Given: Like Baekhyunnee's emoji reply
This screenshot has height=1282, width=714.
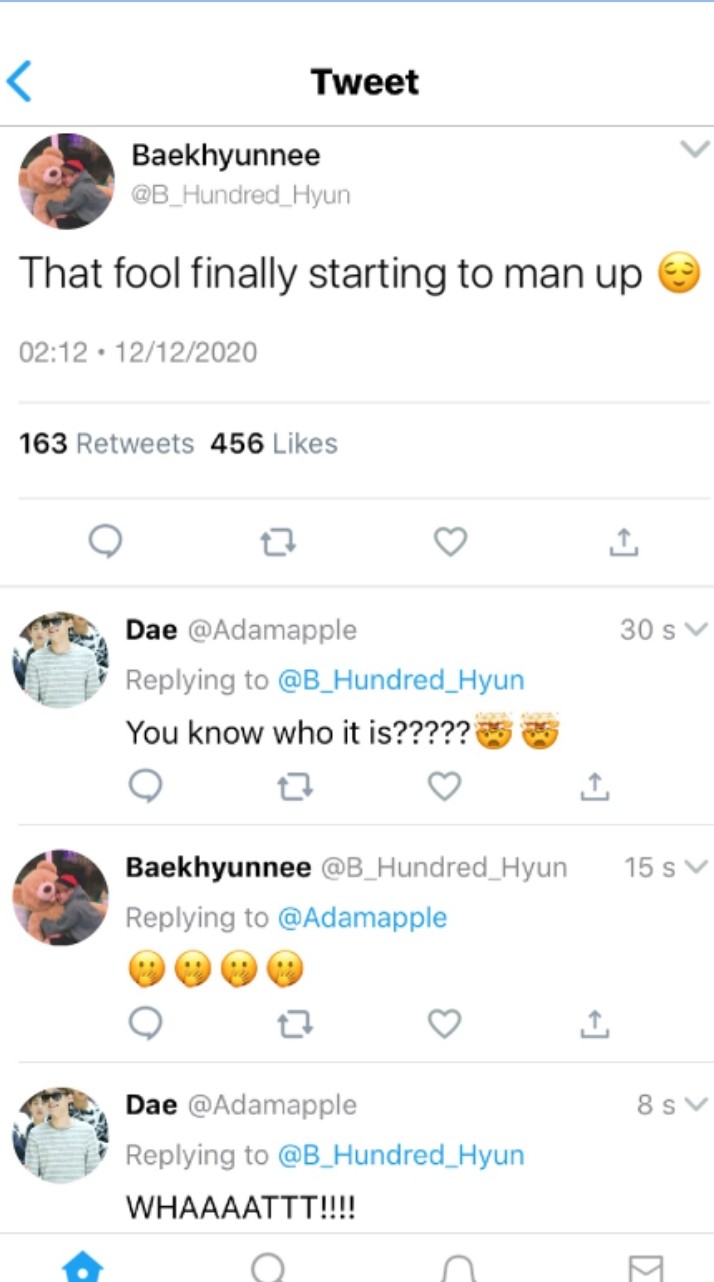Looking at the screenshot, I should [x=444, y=1024].
